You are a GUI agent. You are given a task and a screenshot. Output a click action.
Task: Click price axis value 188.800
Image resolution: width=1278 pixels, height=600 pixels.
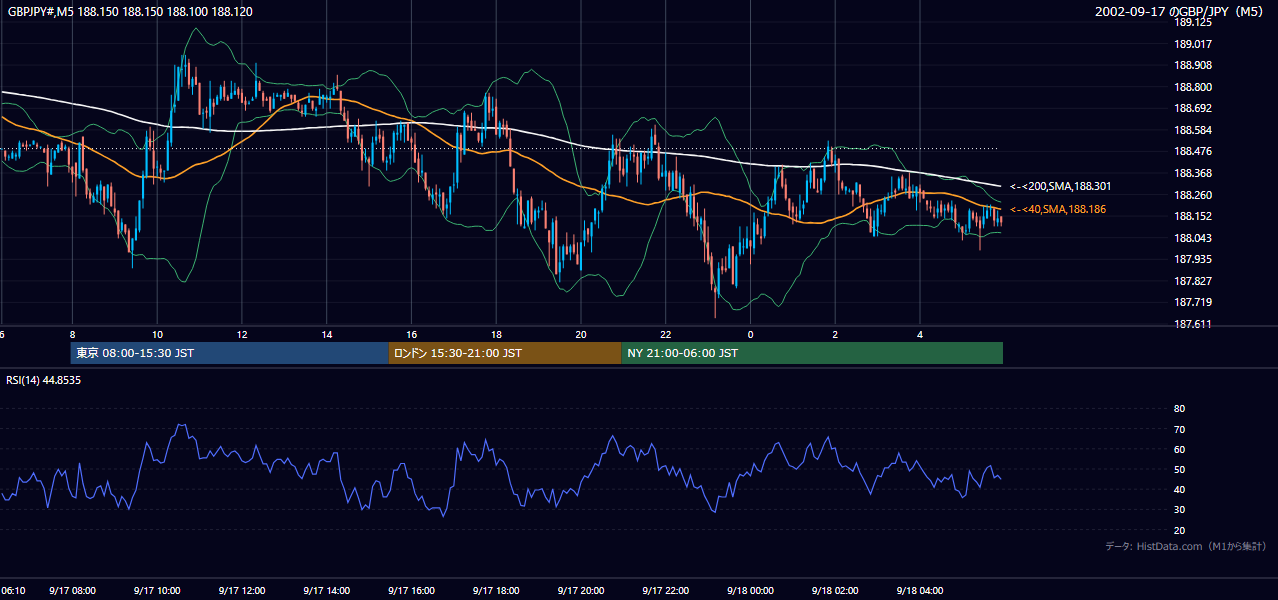coord(1192,87)
